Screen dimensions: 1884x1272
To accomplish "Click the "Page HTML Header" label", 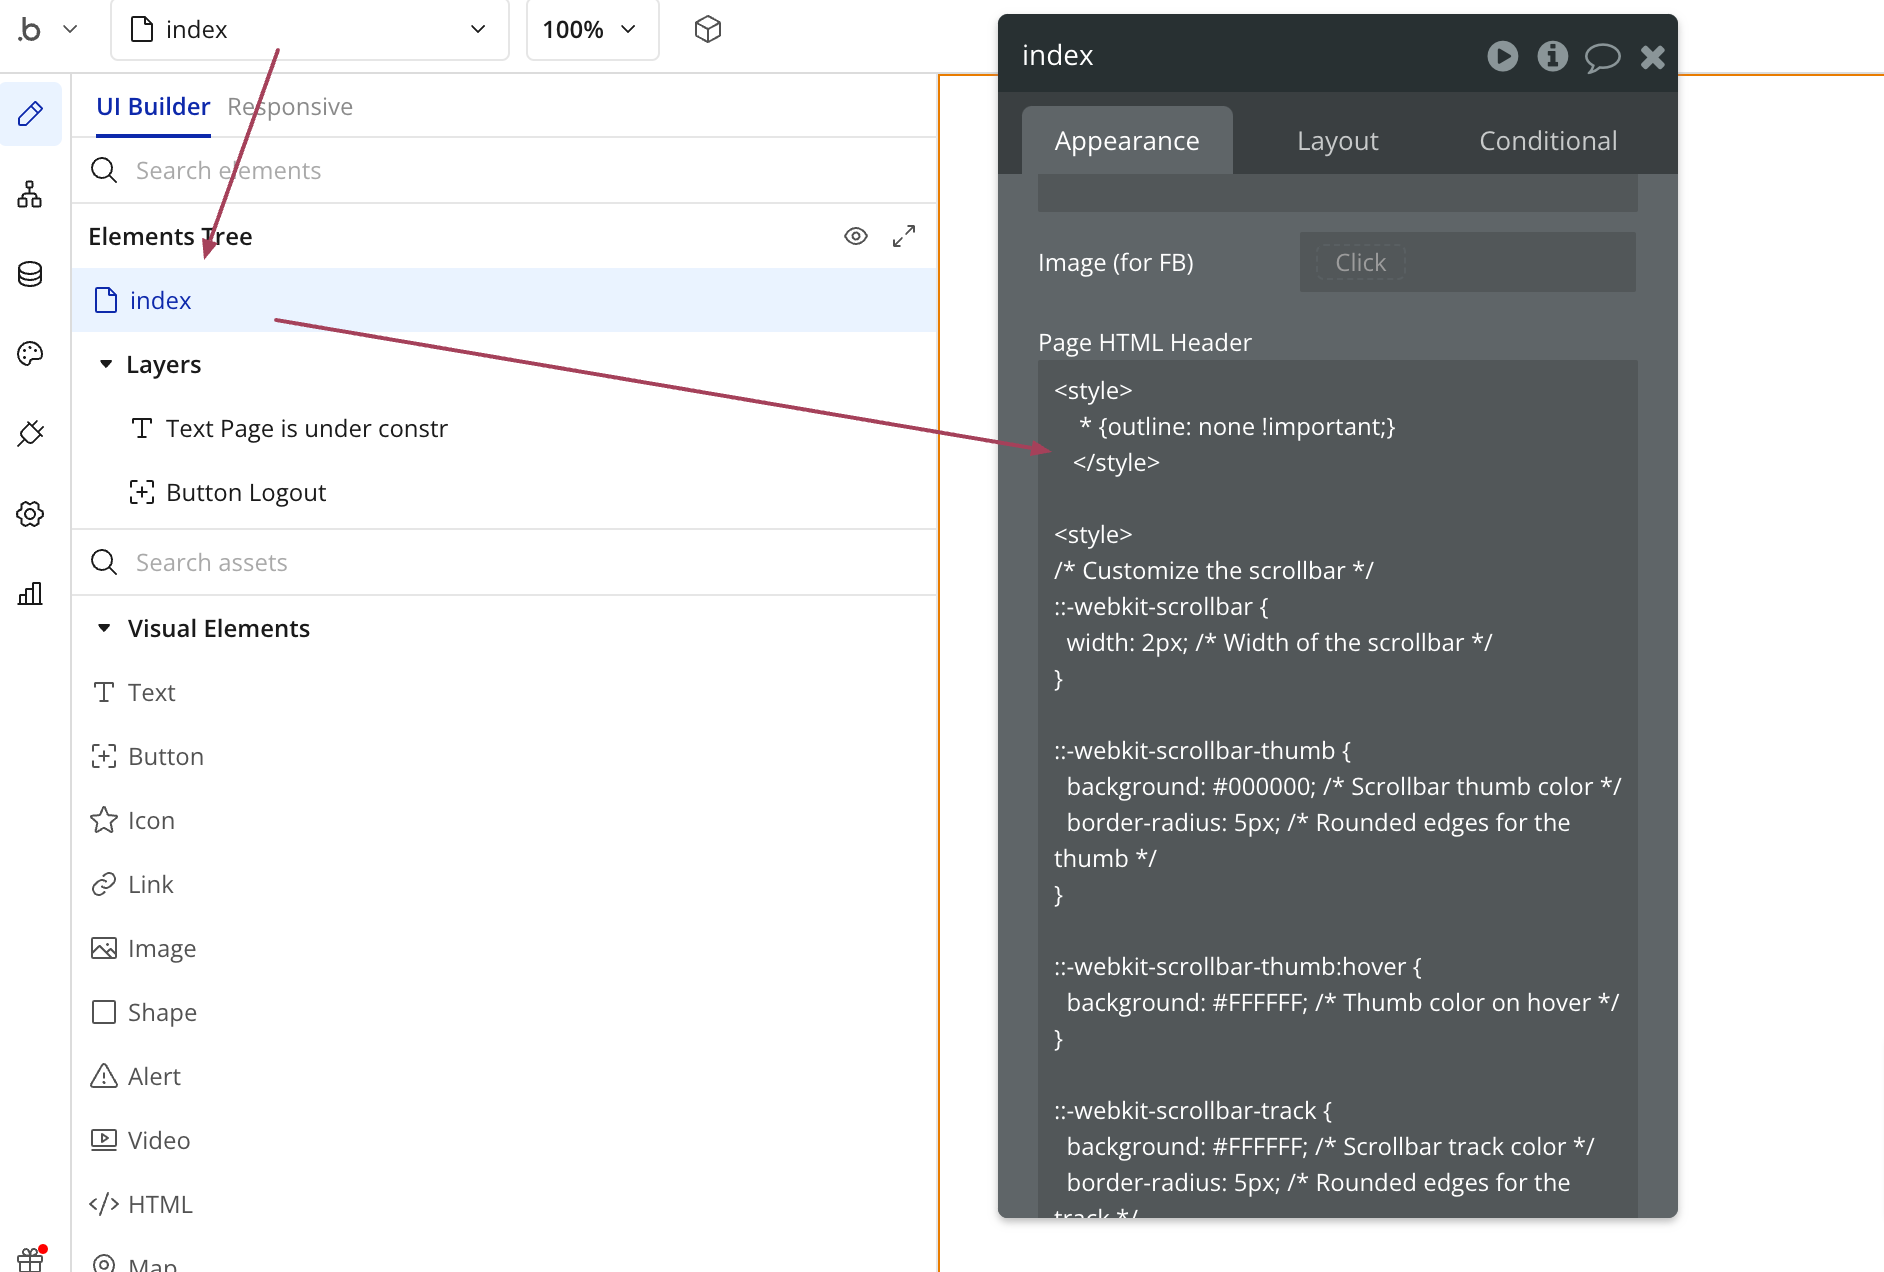I will point(1145,342).
